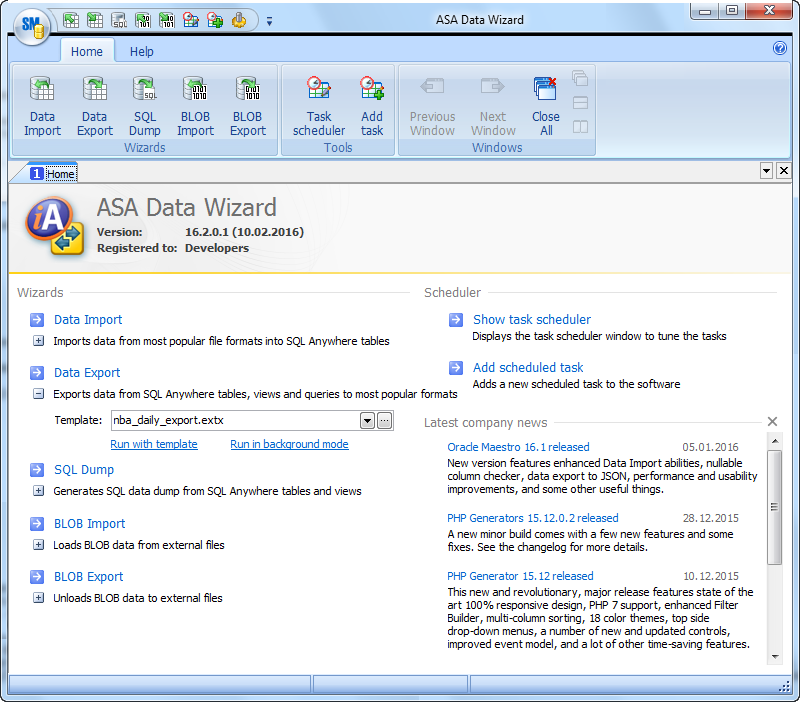Open the Data Export wizard from the ribbon
This screenshot has width=800, height=702.
point(94,103)
